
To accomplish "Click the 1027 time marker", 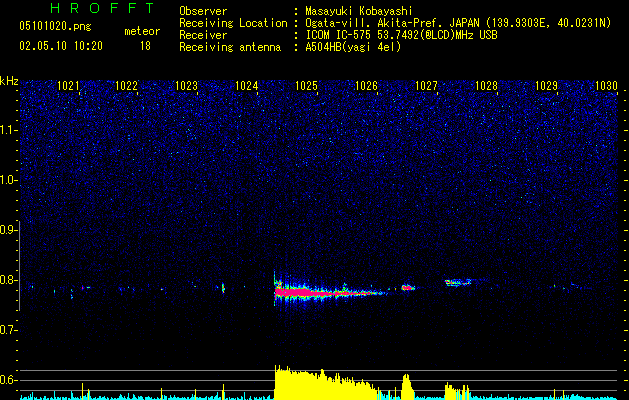I will point(426,86).
